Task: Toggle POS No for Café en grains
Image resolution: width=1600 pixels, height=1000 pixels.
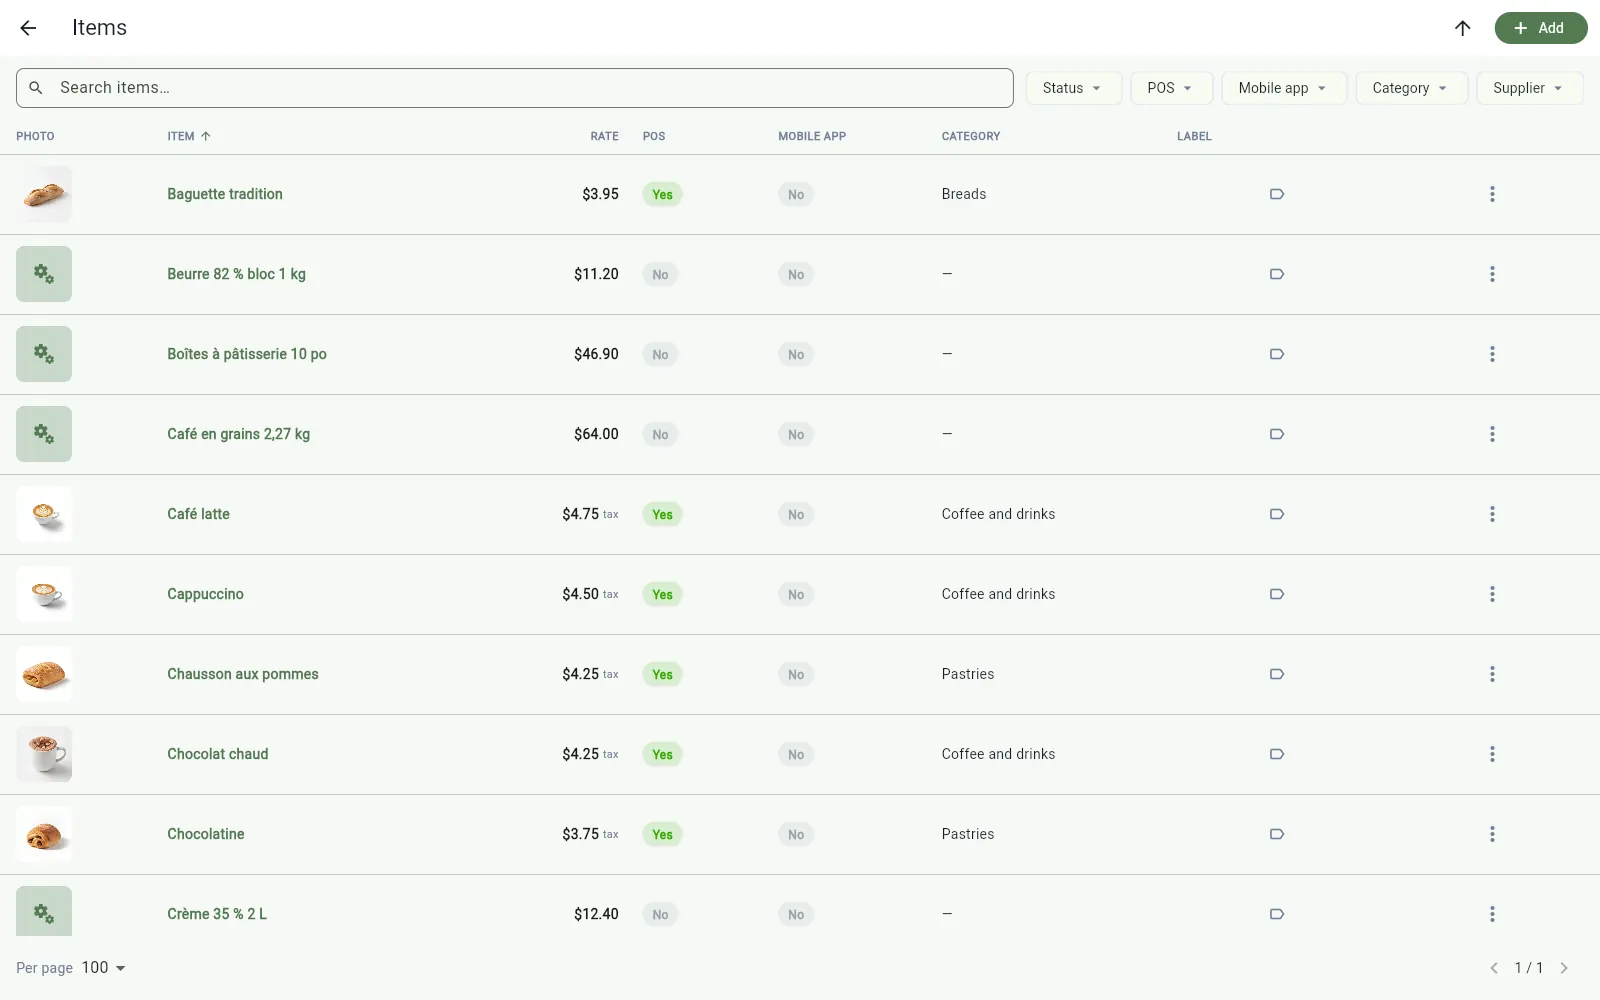Action: click(660, 434)
